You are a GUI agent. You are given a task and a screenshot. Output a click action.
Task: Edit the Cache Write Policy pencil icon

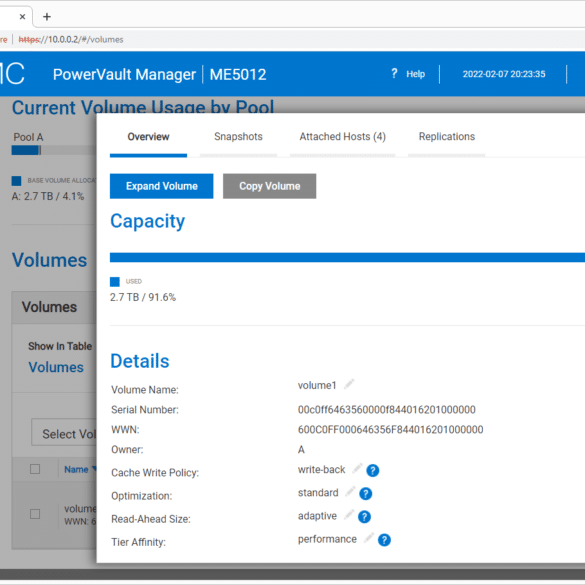pyautogui.click(x=357, y=468)
